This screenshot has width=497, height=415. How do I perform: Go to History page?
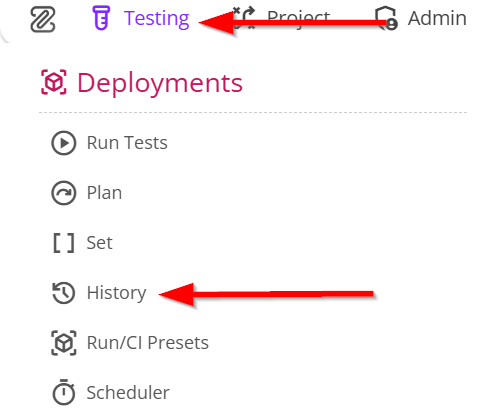pyautogui.click(x=116, y=293)
